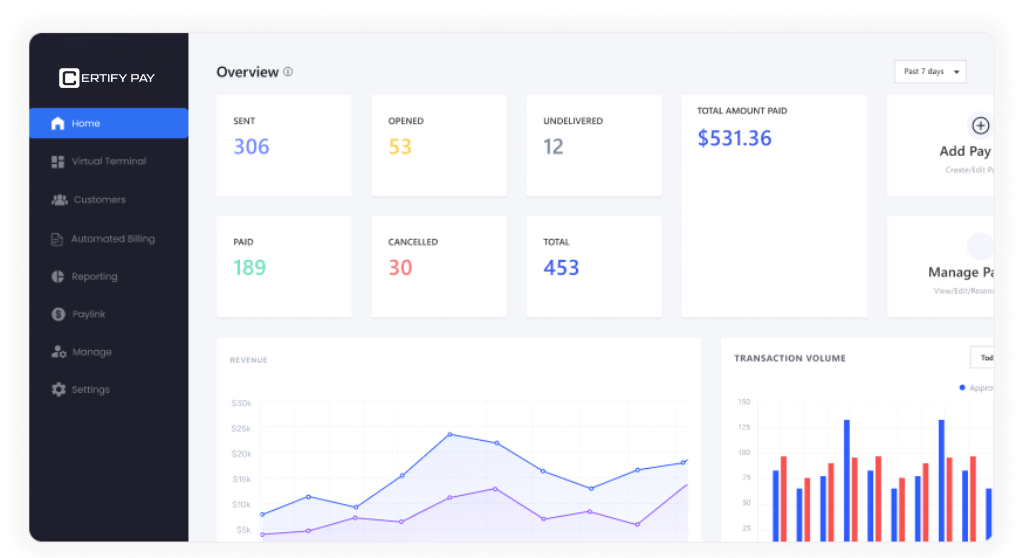Open Virtual Terminal via its grid icon
This screenshot has width=1024, height=558.
tap(58, 161)
